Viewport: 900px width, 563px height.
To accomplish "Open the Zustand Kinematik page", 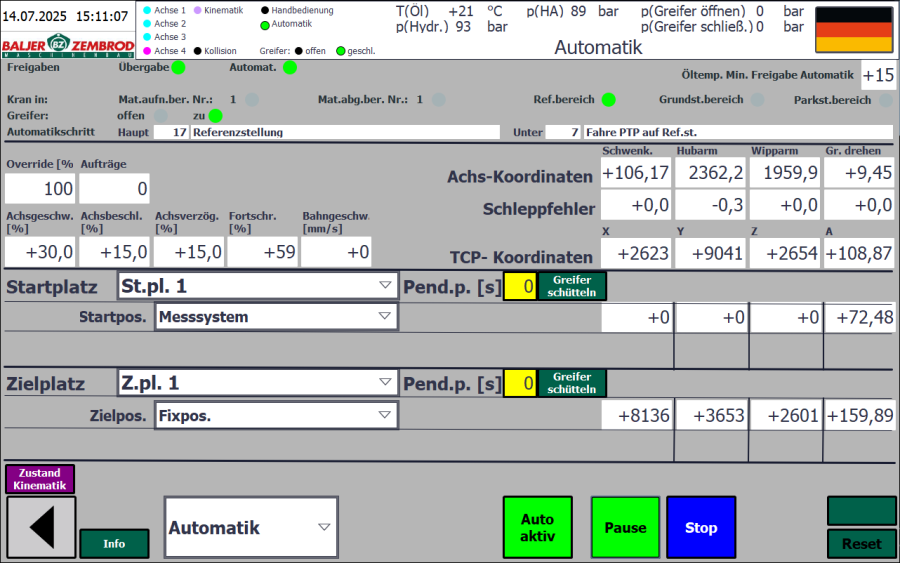I will coord(40,479).
